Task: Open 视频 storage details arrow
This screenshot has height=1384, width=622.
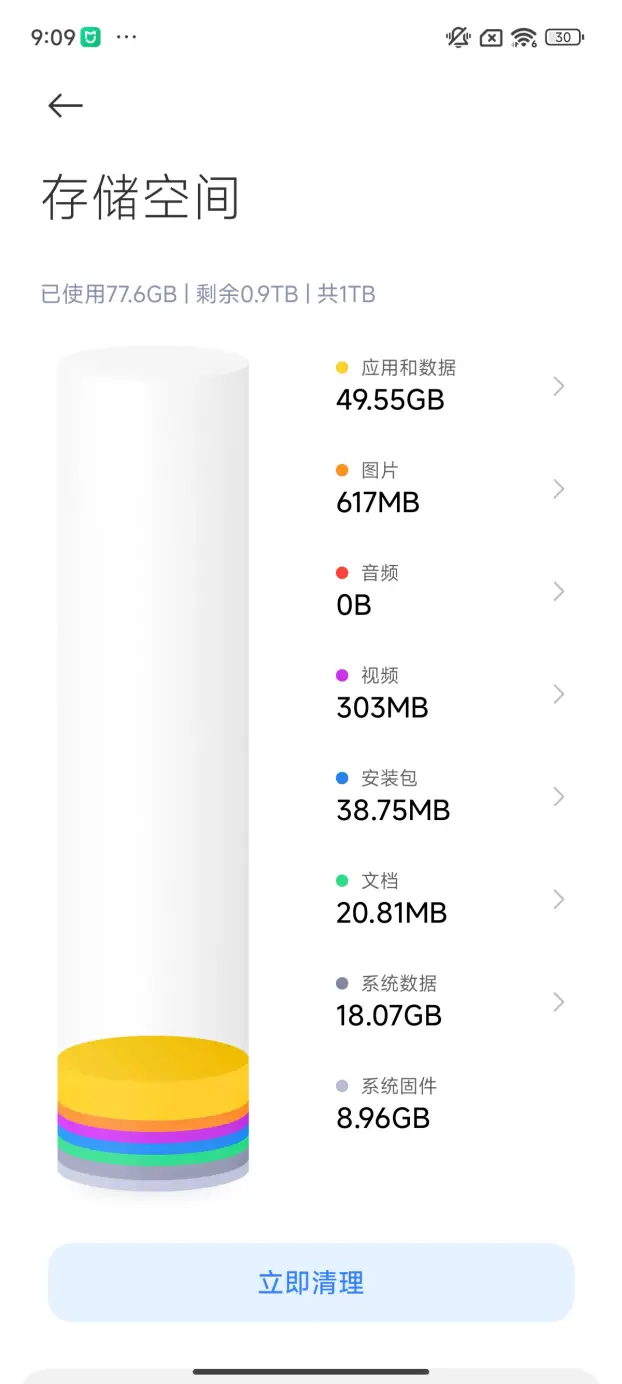Action: pyautogui.click(x=559, y=694)
